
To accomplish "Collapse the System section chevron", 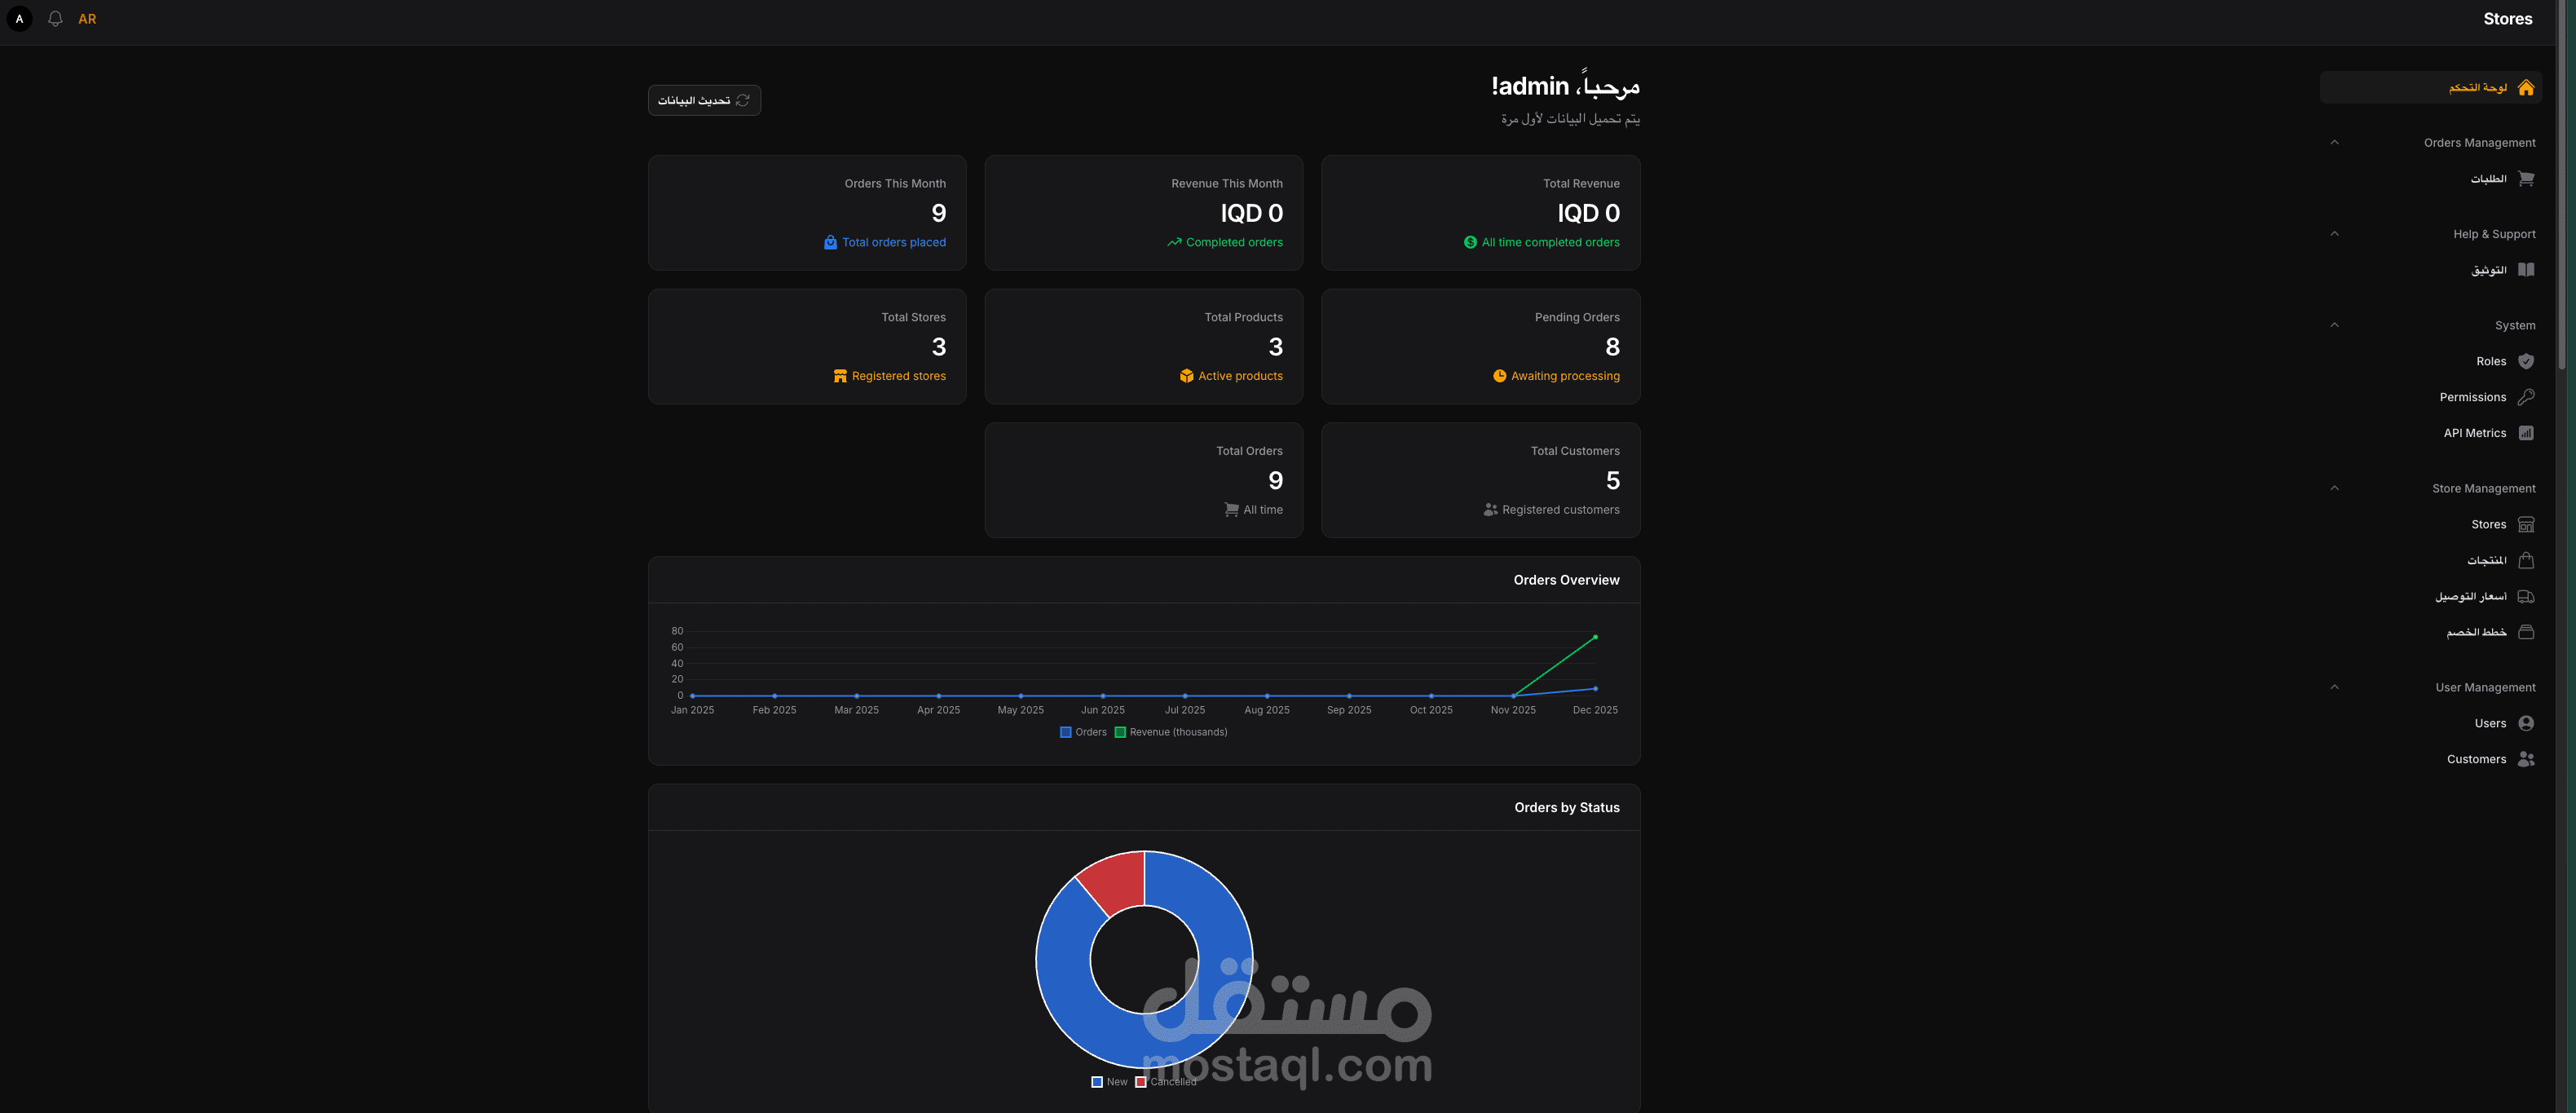I will (2334, 325).
